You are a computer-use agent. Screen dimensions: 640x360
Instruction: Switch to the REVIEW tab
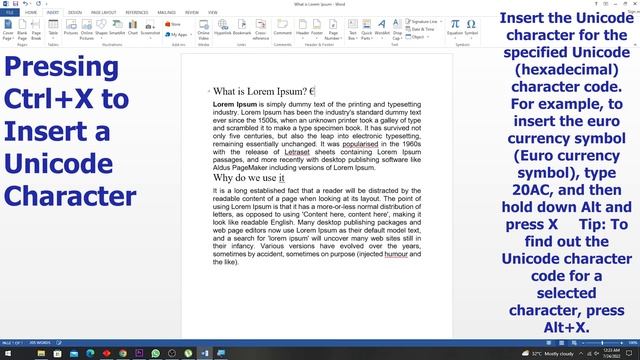[192, 13]
